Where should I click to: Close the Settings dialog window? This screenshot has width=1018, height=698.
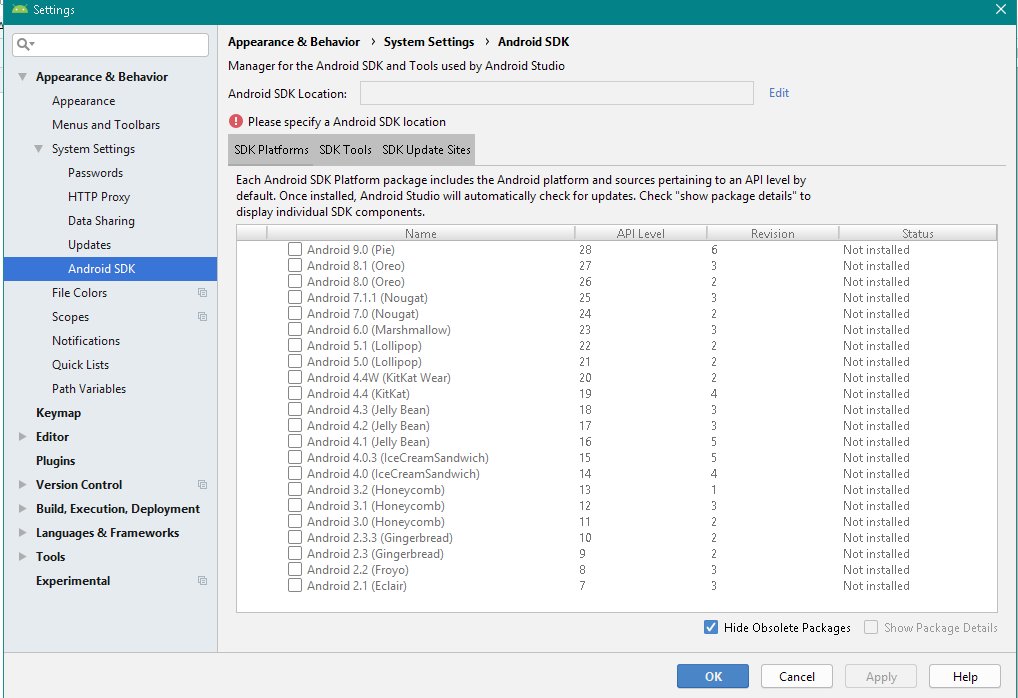(x=1001, y=9)
